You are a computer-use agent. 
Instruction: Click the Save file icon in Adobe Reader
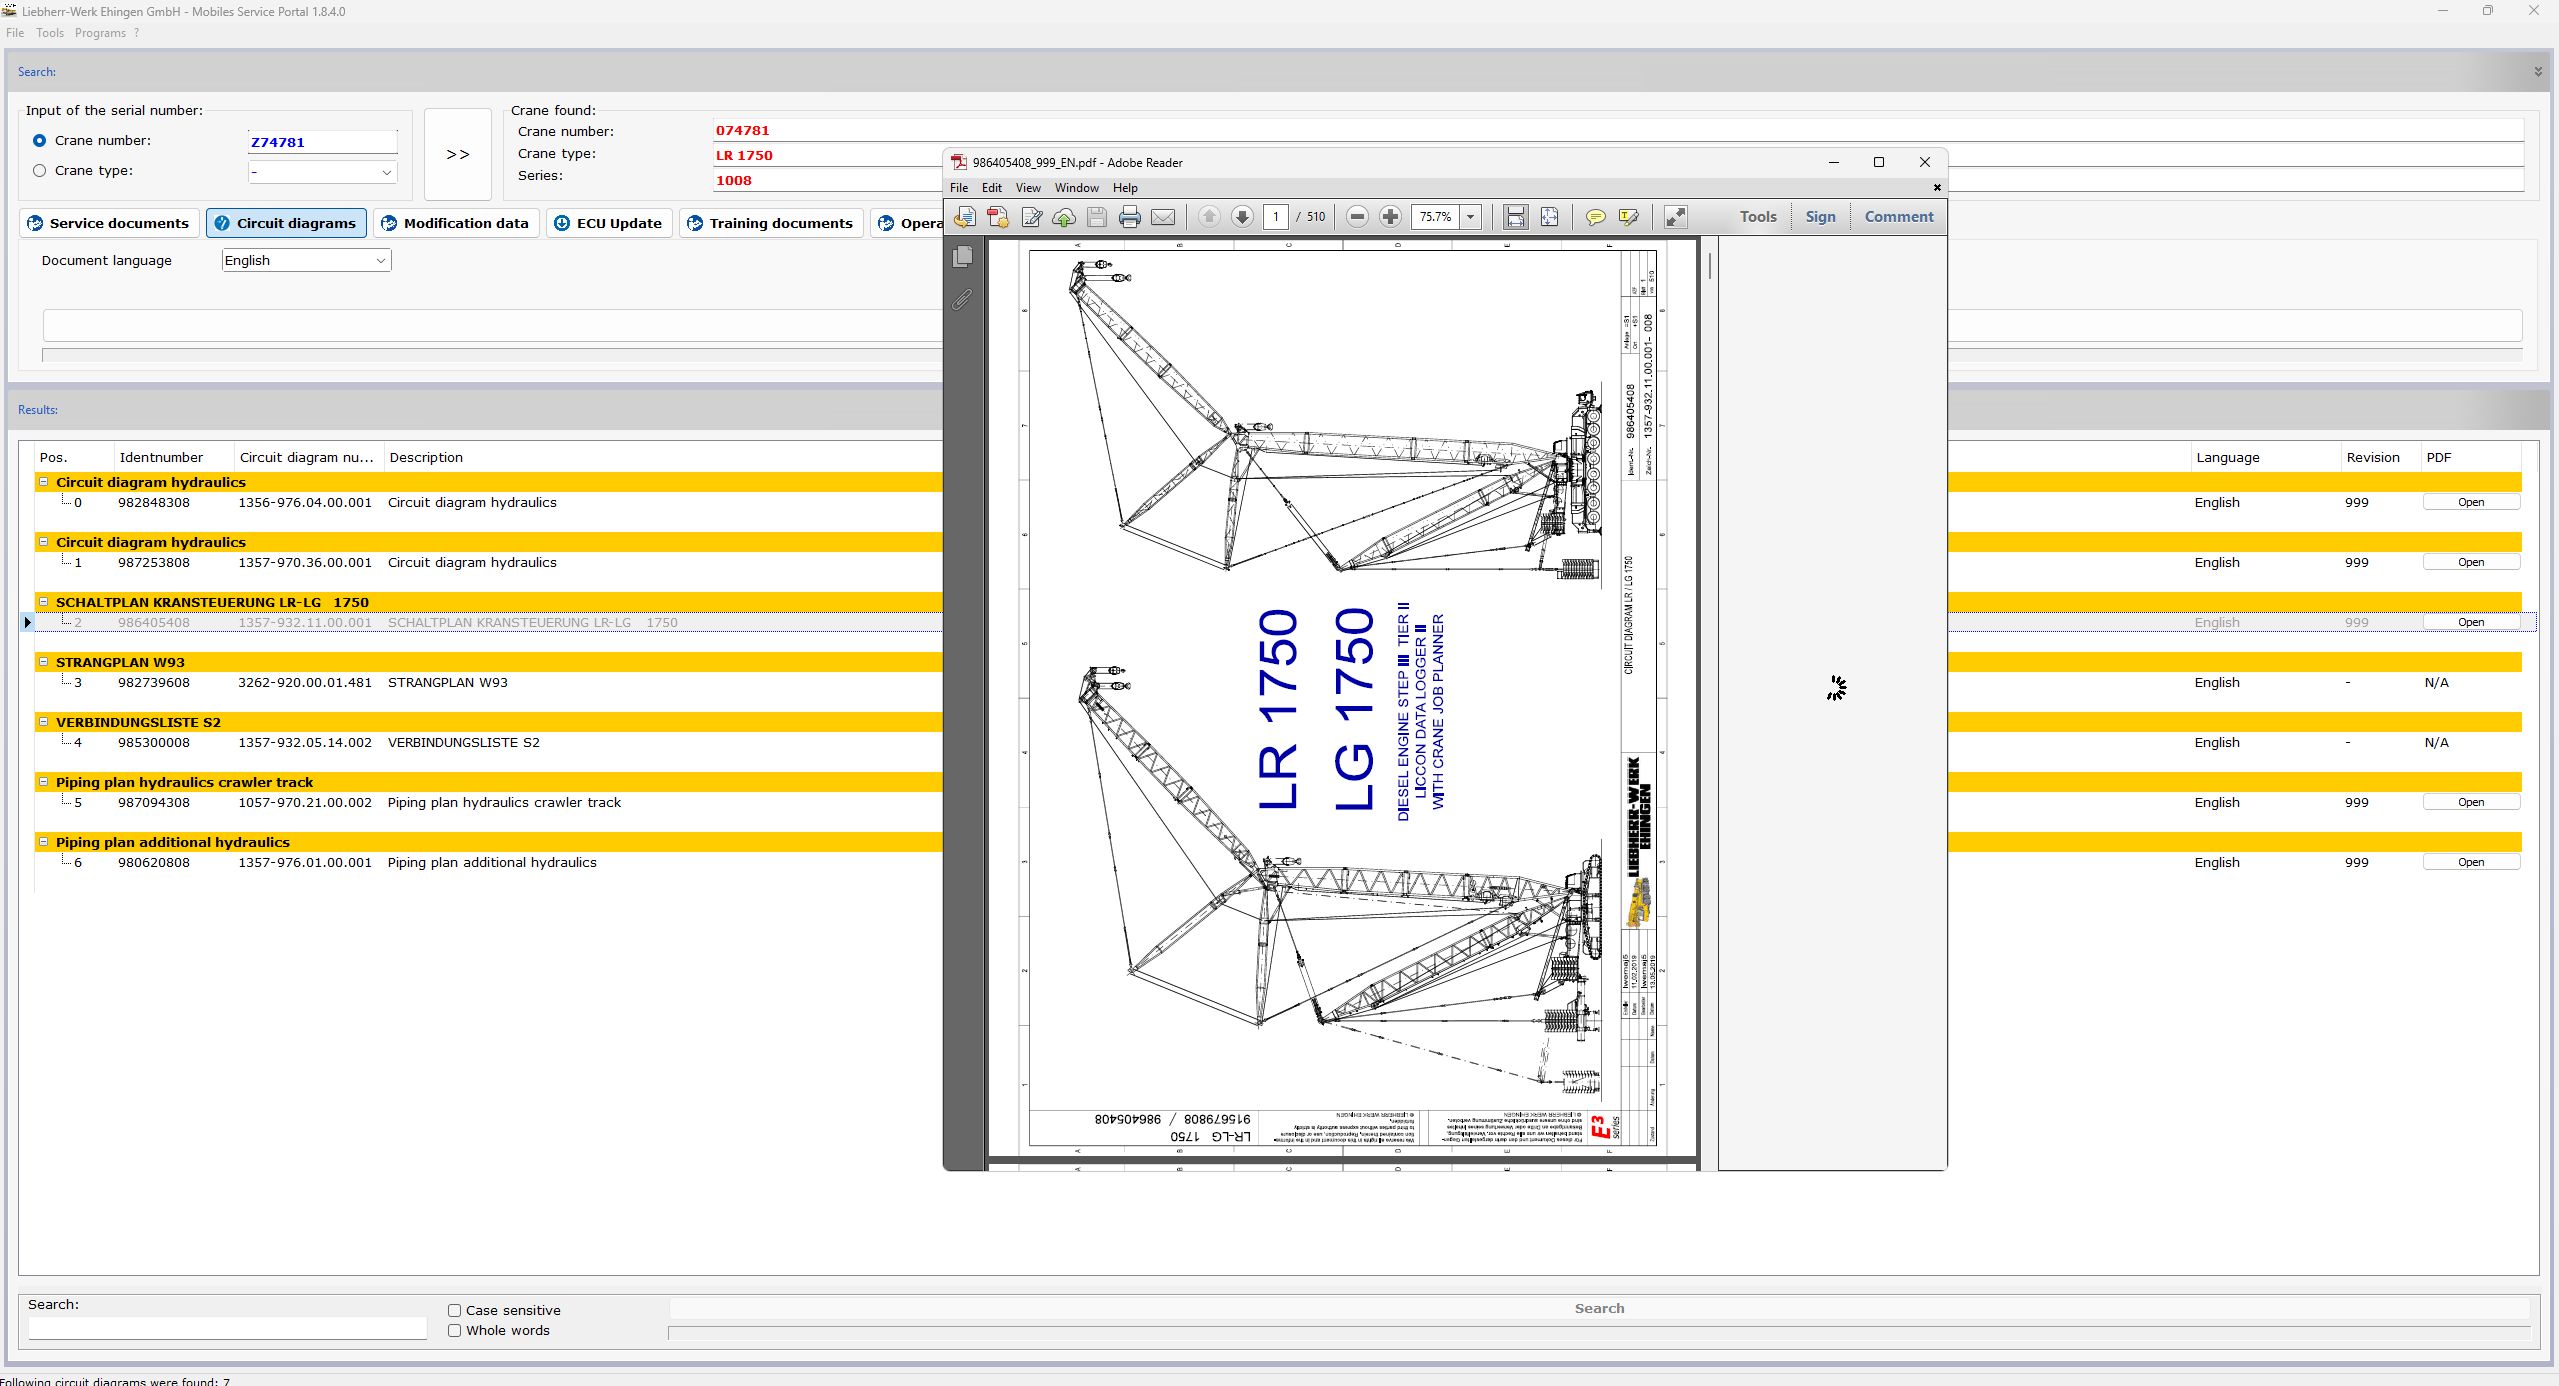click(x=1096, y=217)
